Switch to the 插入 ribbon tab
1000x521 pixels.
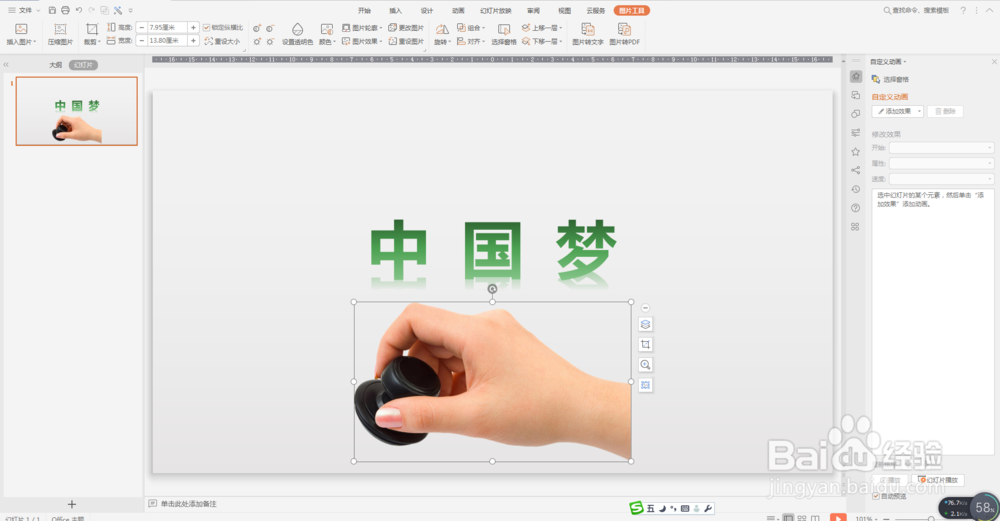tap(395, 10)
